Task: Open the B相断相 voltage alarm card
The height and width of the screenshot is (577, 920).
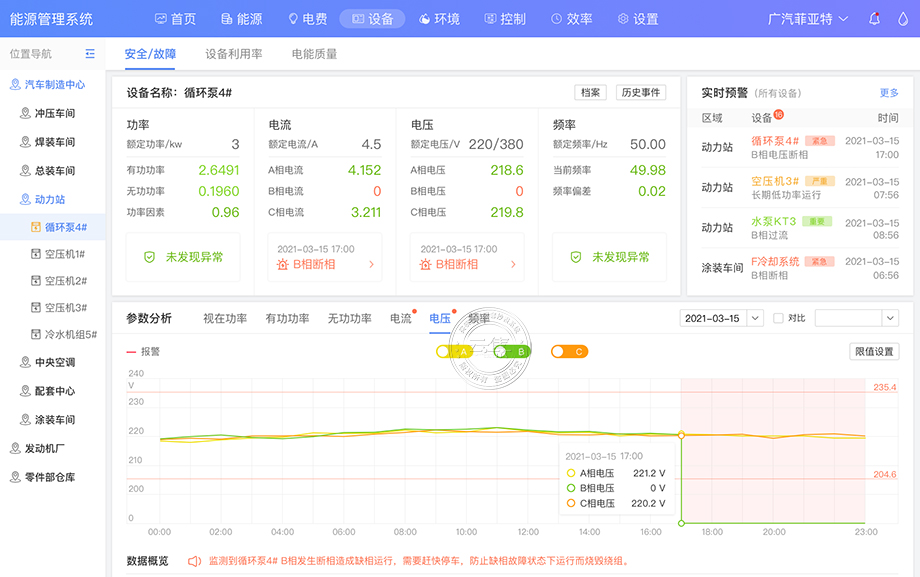Action: coord(466,257)
